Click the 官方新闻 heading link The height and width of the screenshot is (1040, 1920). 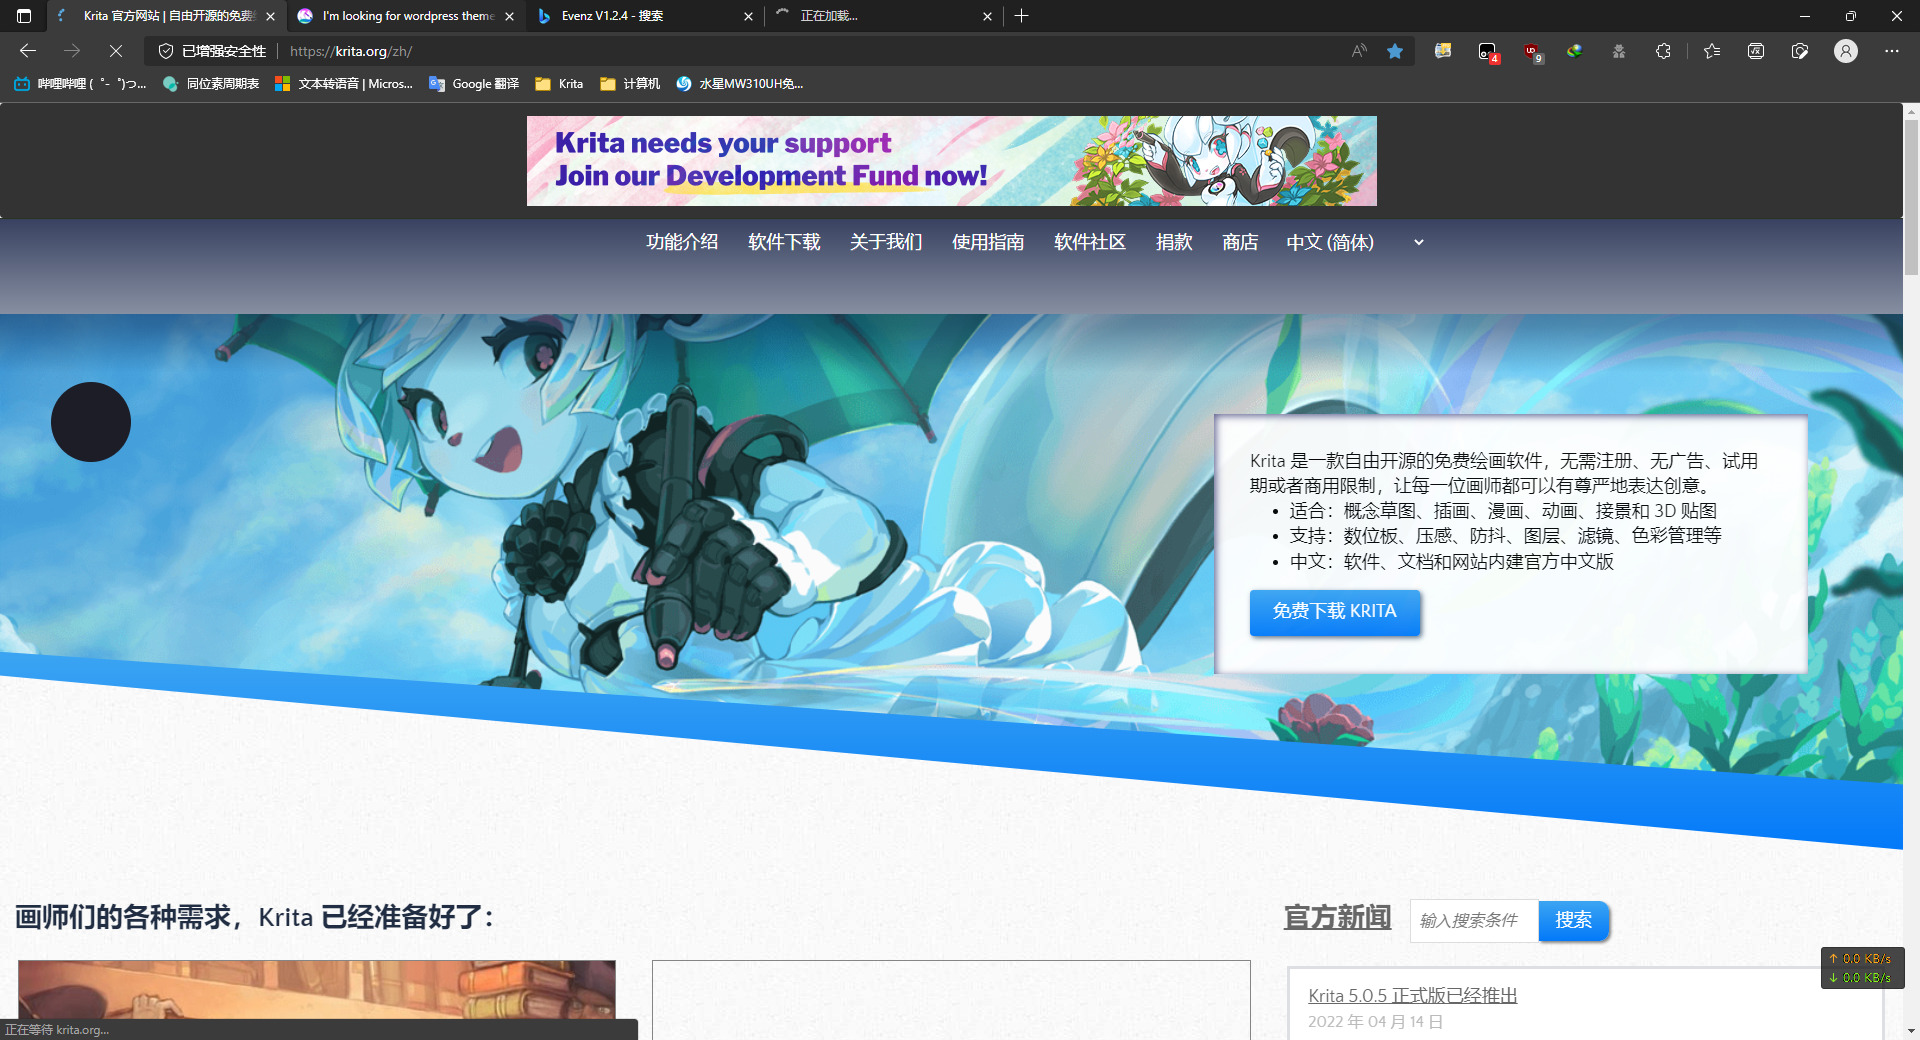1337,917
